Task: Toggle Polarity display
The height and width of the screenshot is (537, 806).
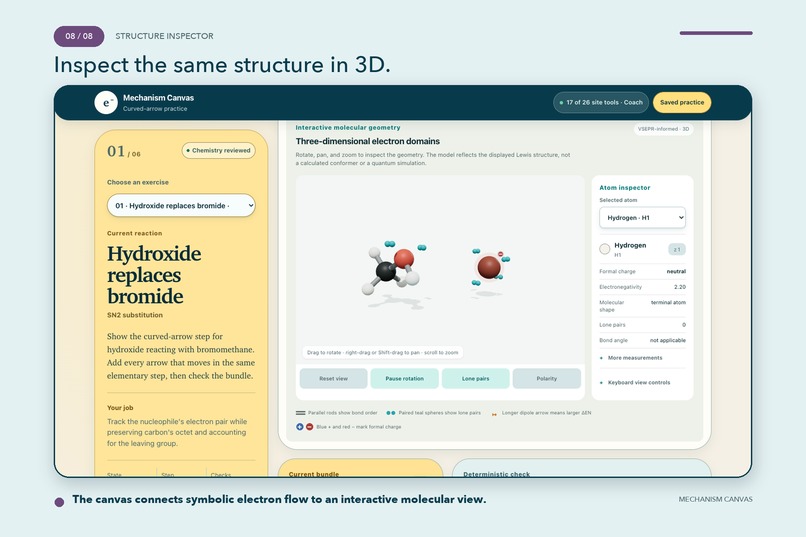Action: pos(546,379)
